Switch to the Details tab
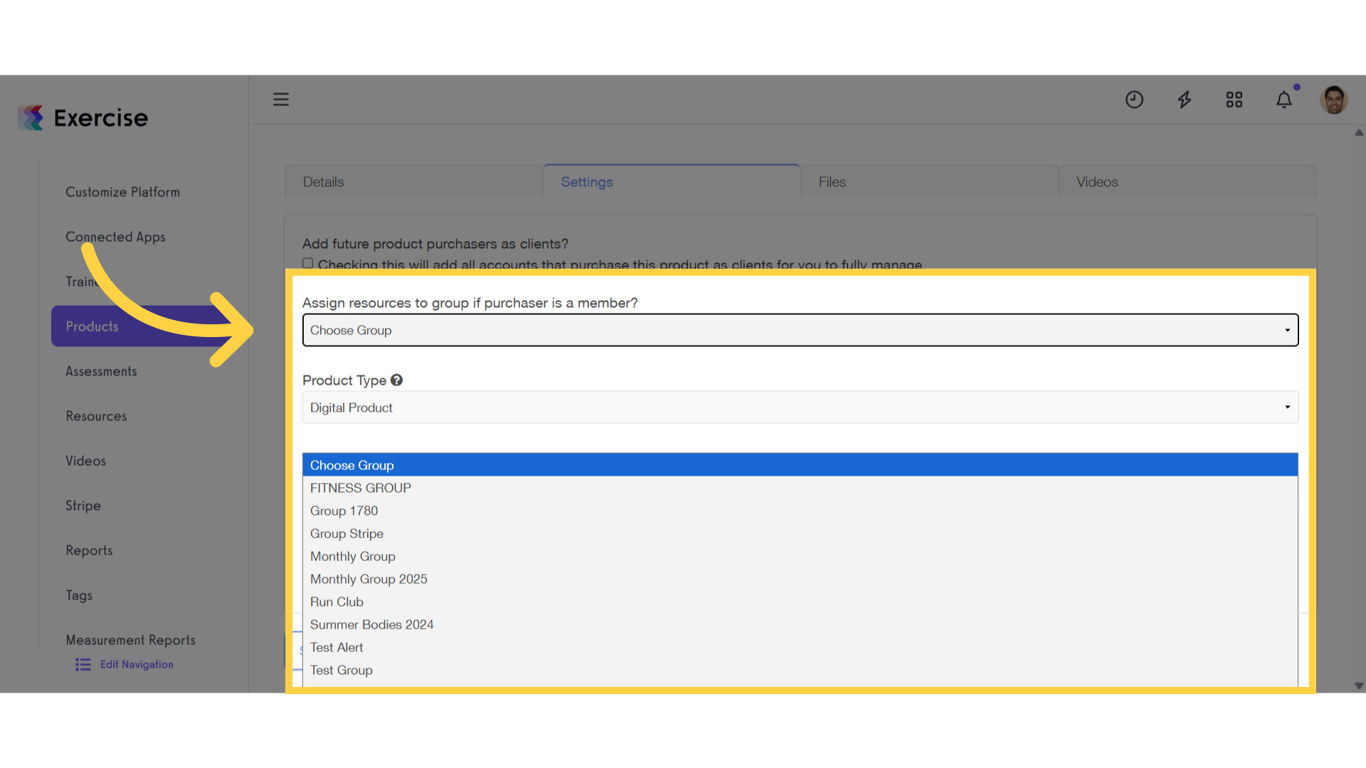The height and width of the screenshot is (768, 1366). click(323, 181)
